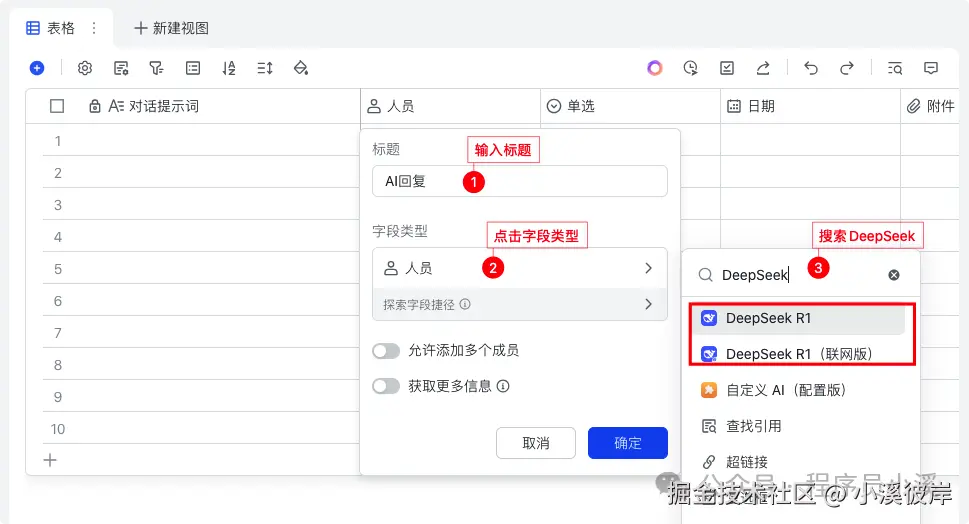Toggle the select-all checkbox in header

click(x=57, y=106)
